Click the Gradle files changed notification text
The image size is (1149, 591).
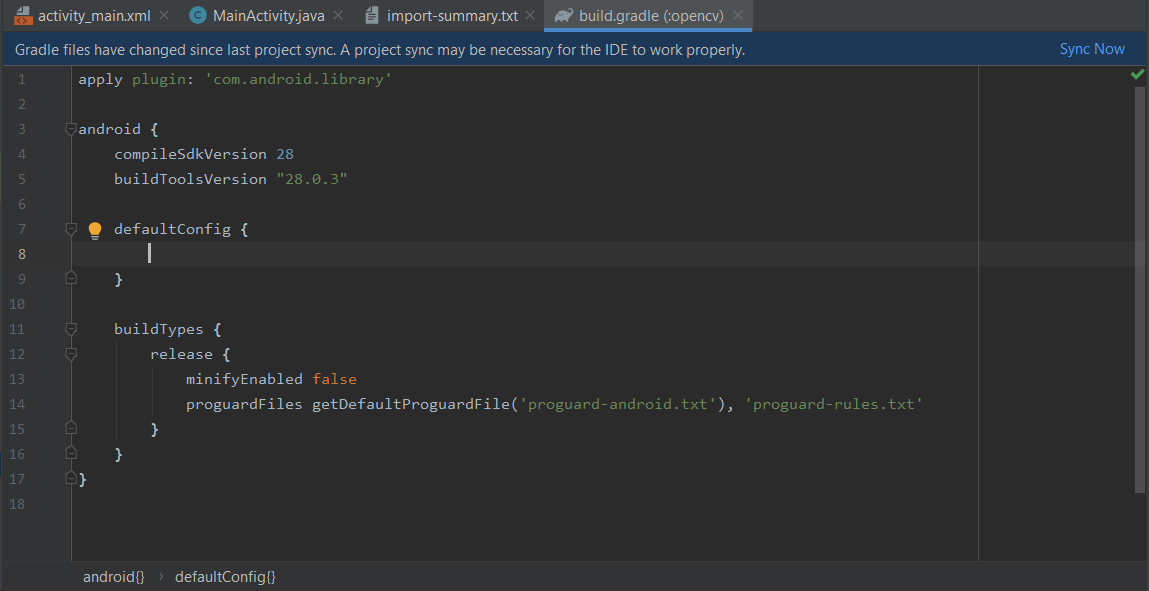[380, 50]
